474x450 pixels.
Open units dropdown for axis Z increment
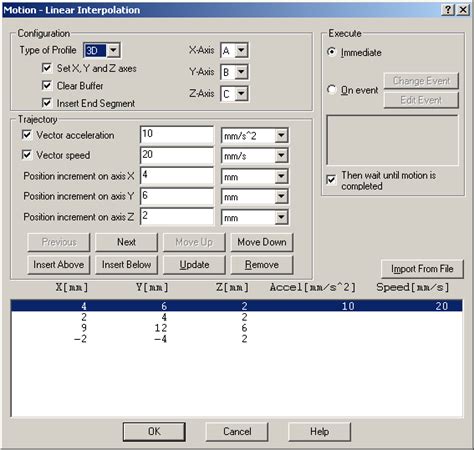(x=281, y=218)
